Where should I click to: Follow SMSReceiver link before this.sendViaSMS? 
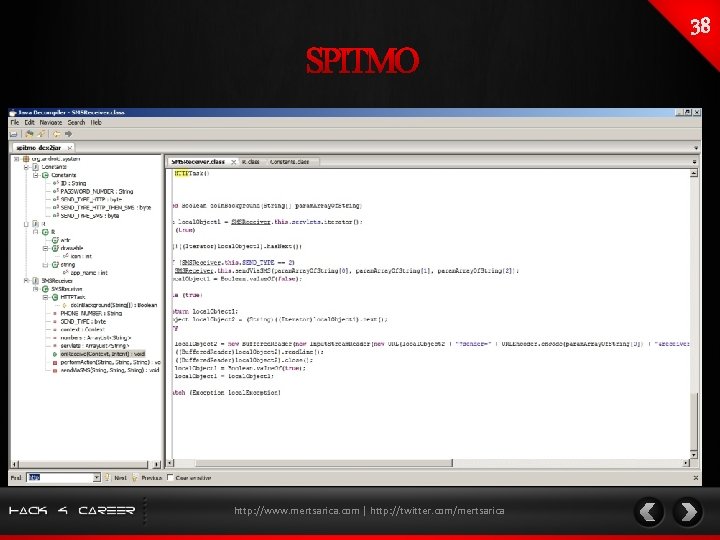[x=195, y=271]
